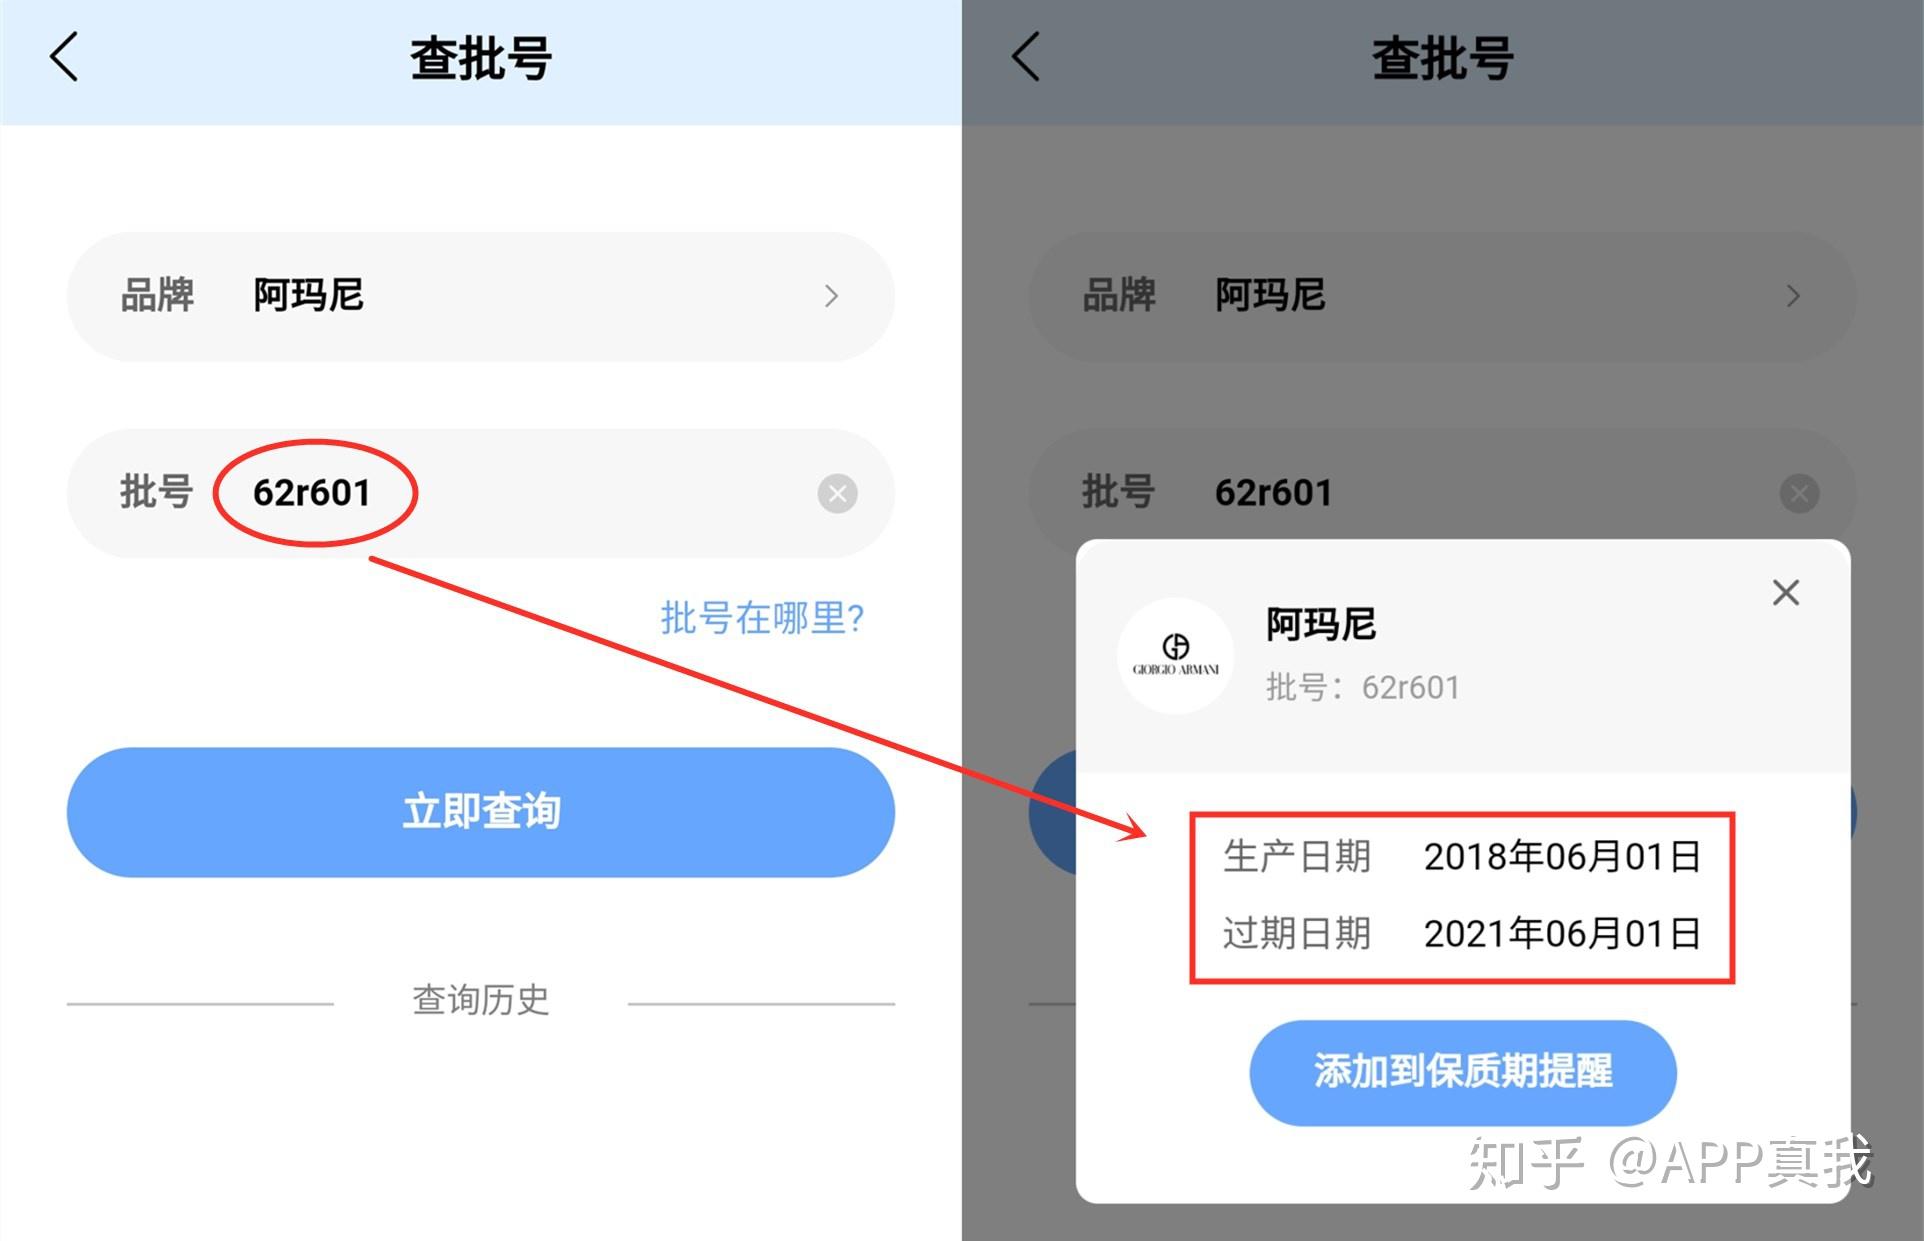Open brand chevron on right 品牌 row
Viewport: 1924px width, 1241px height.
1793,296
